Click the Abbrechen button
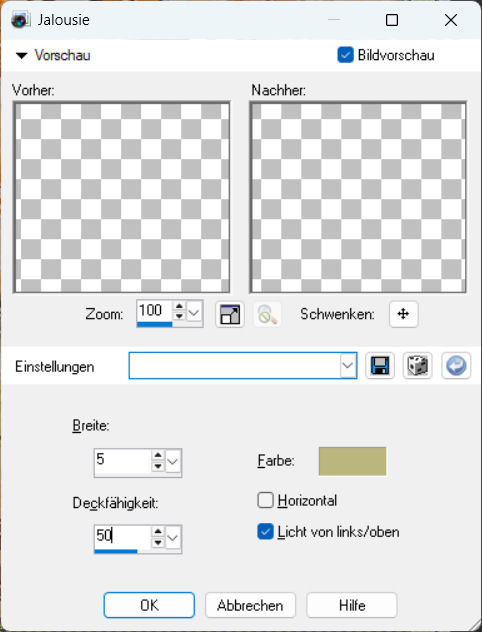Image resolution: width=482 pixels, height=632 pixels. (x=250, y=605)
